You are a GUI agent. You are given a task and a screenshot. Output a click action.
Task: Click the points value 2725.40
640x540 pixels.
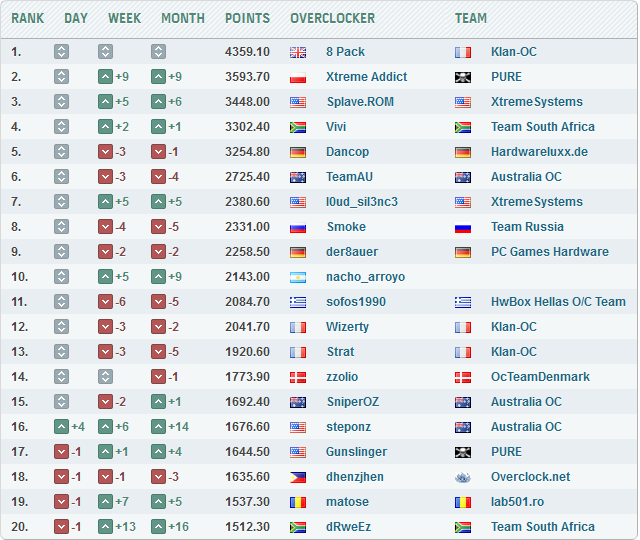coord(247,176)
